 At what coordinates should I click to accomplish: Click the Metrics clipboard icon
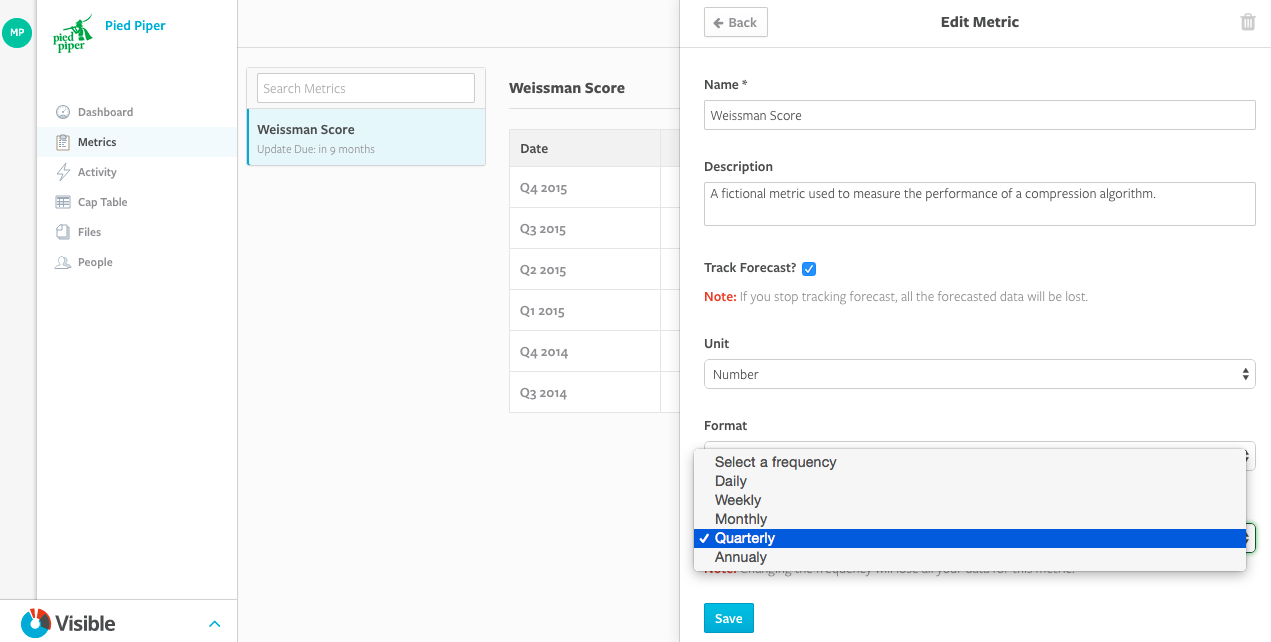tap(63, 142)
